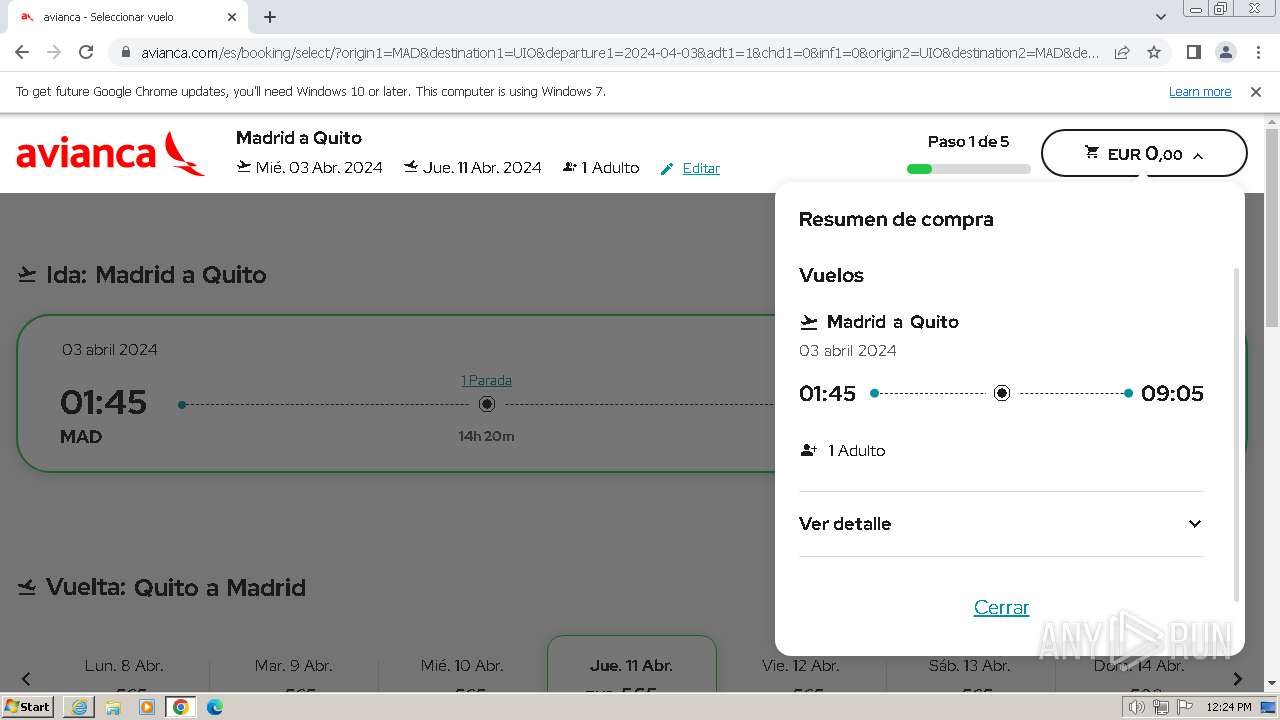Viewport: 1280px width, 720px height.
Task: Click Chrome taskbar icon
Action: (x=181, y=707)
